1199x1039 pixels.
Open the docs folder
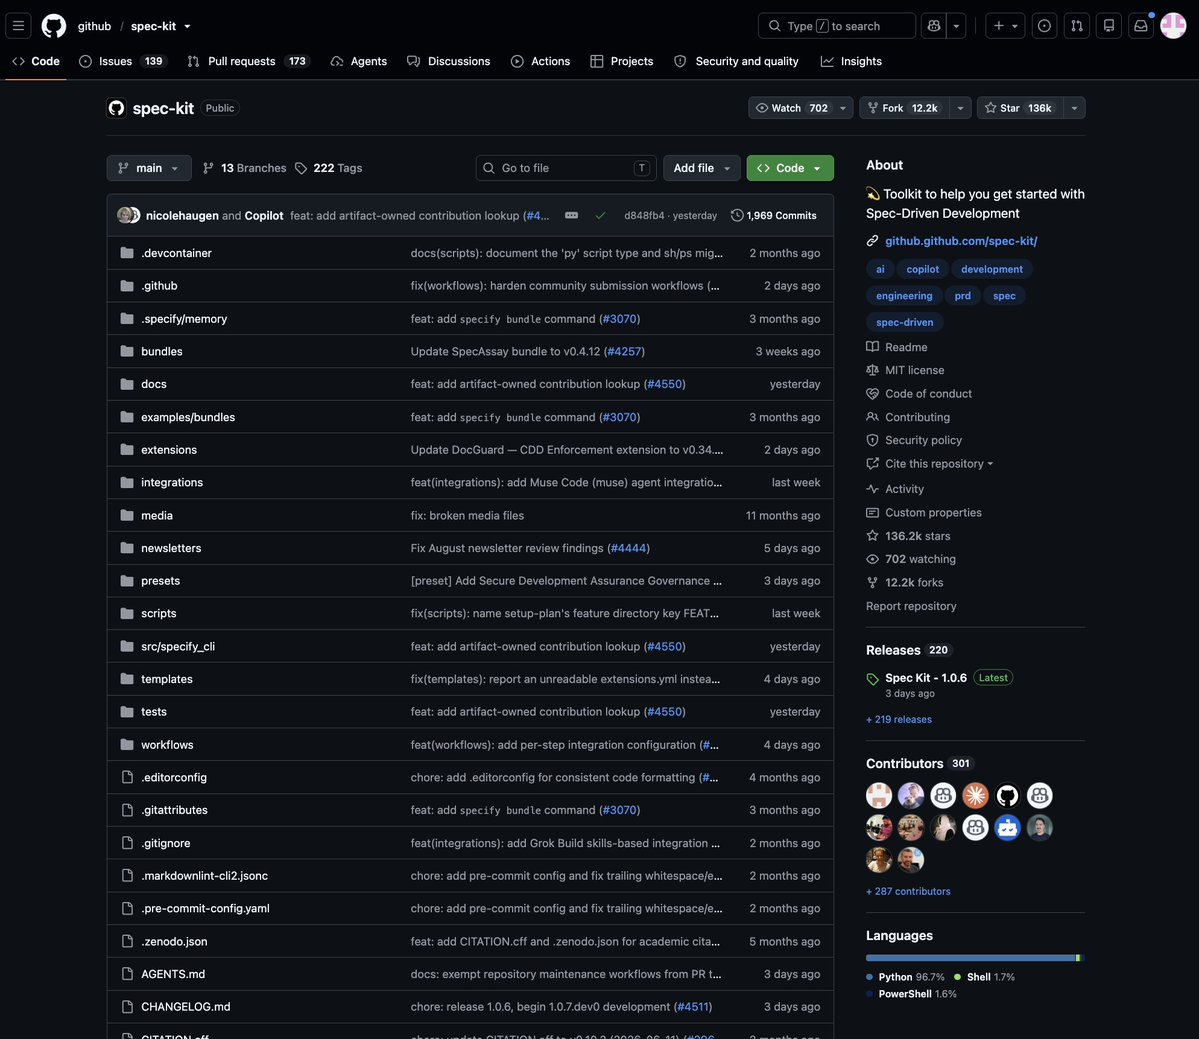154,385
